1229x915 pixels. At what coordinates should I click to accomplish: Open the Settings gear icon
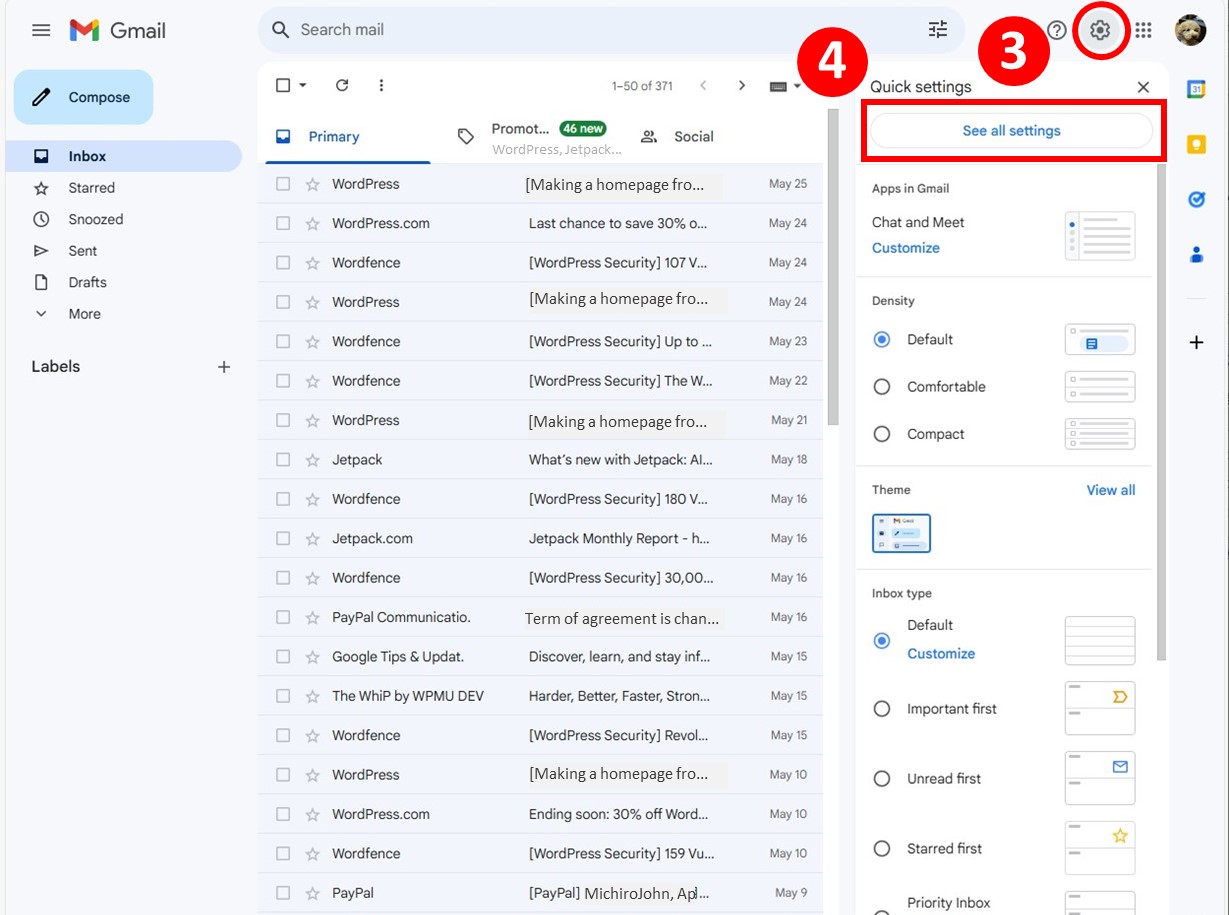[1100, 30]
